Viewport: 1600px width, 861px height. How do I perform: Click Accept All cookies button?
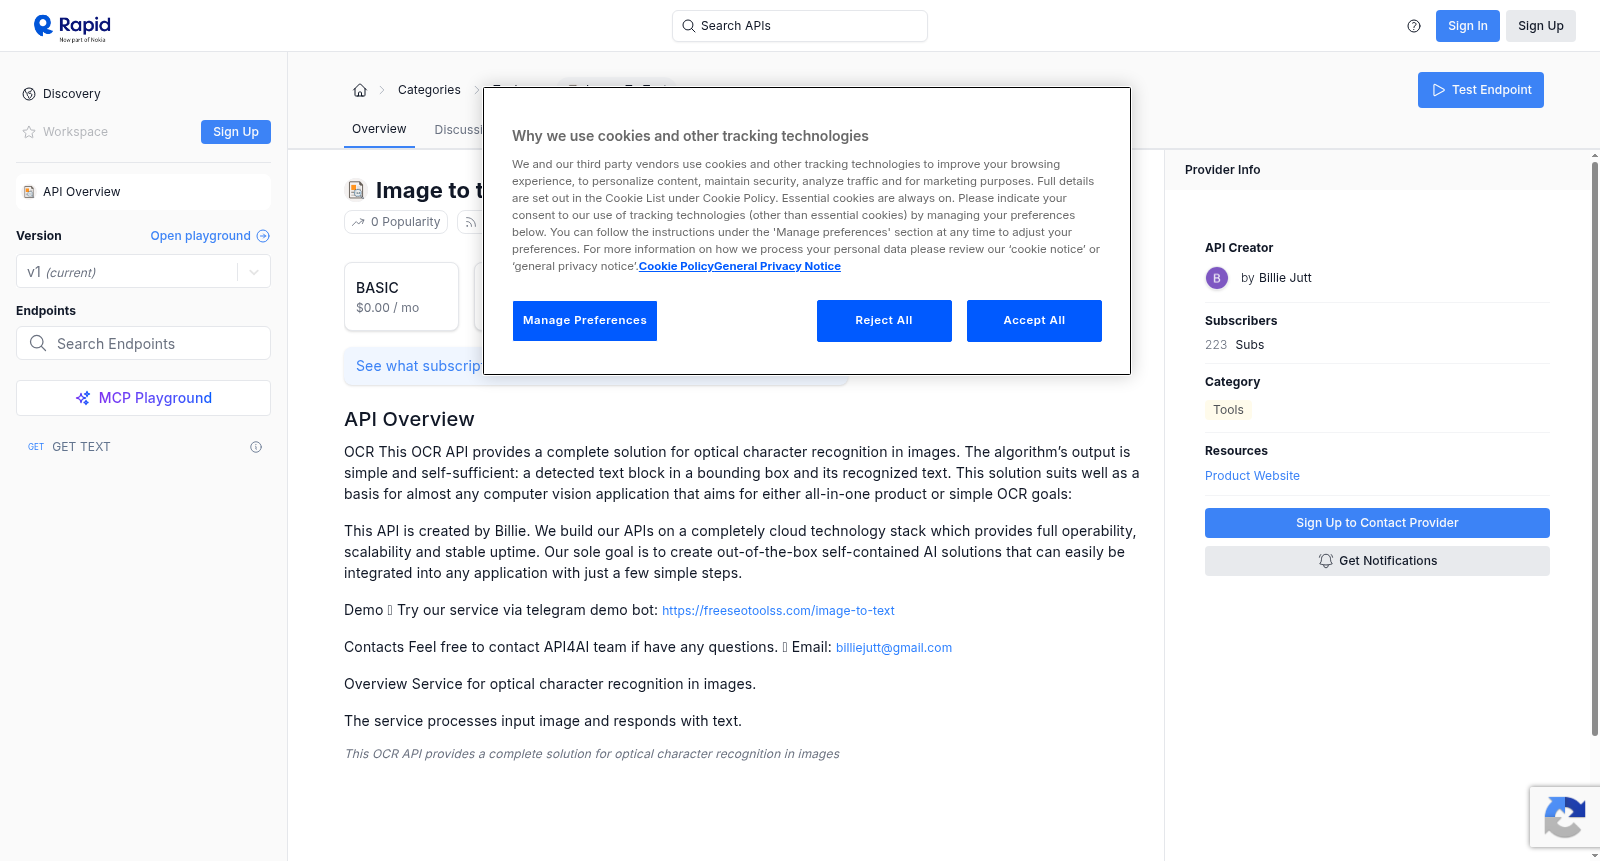1034,321
